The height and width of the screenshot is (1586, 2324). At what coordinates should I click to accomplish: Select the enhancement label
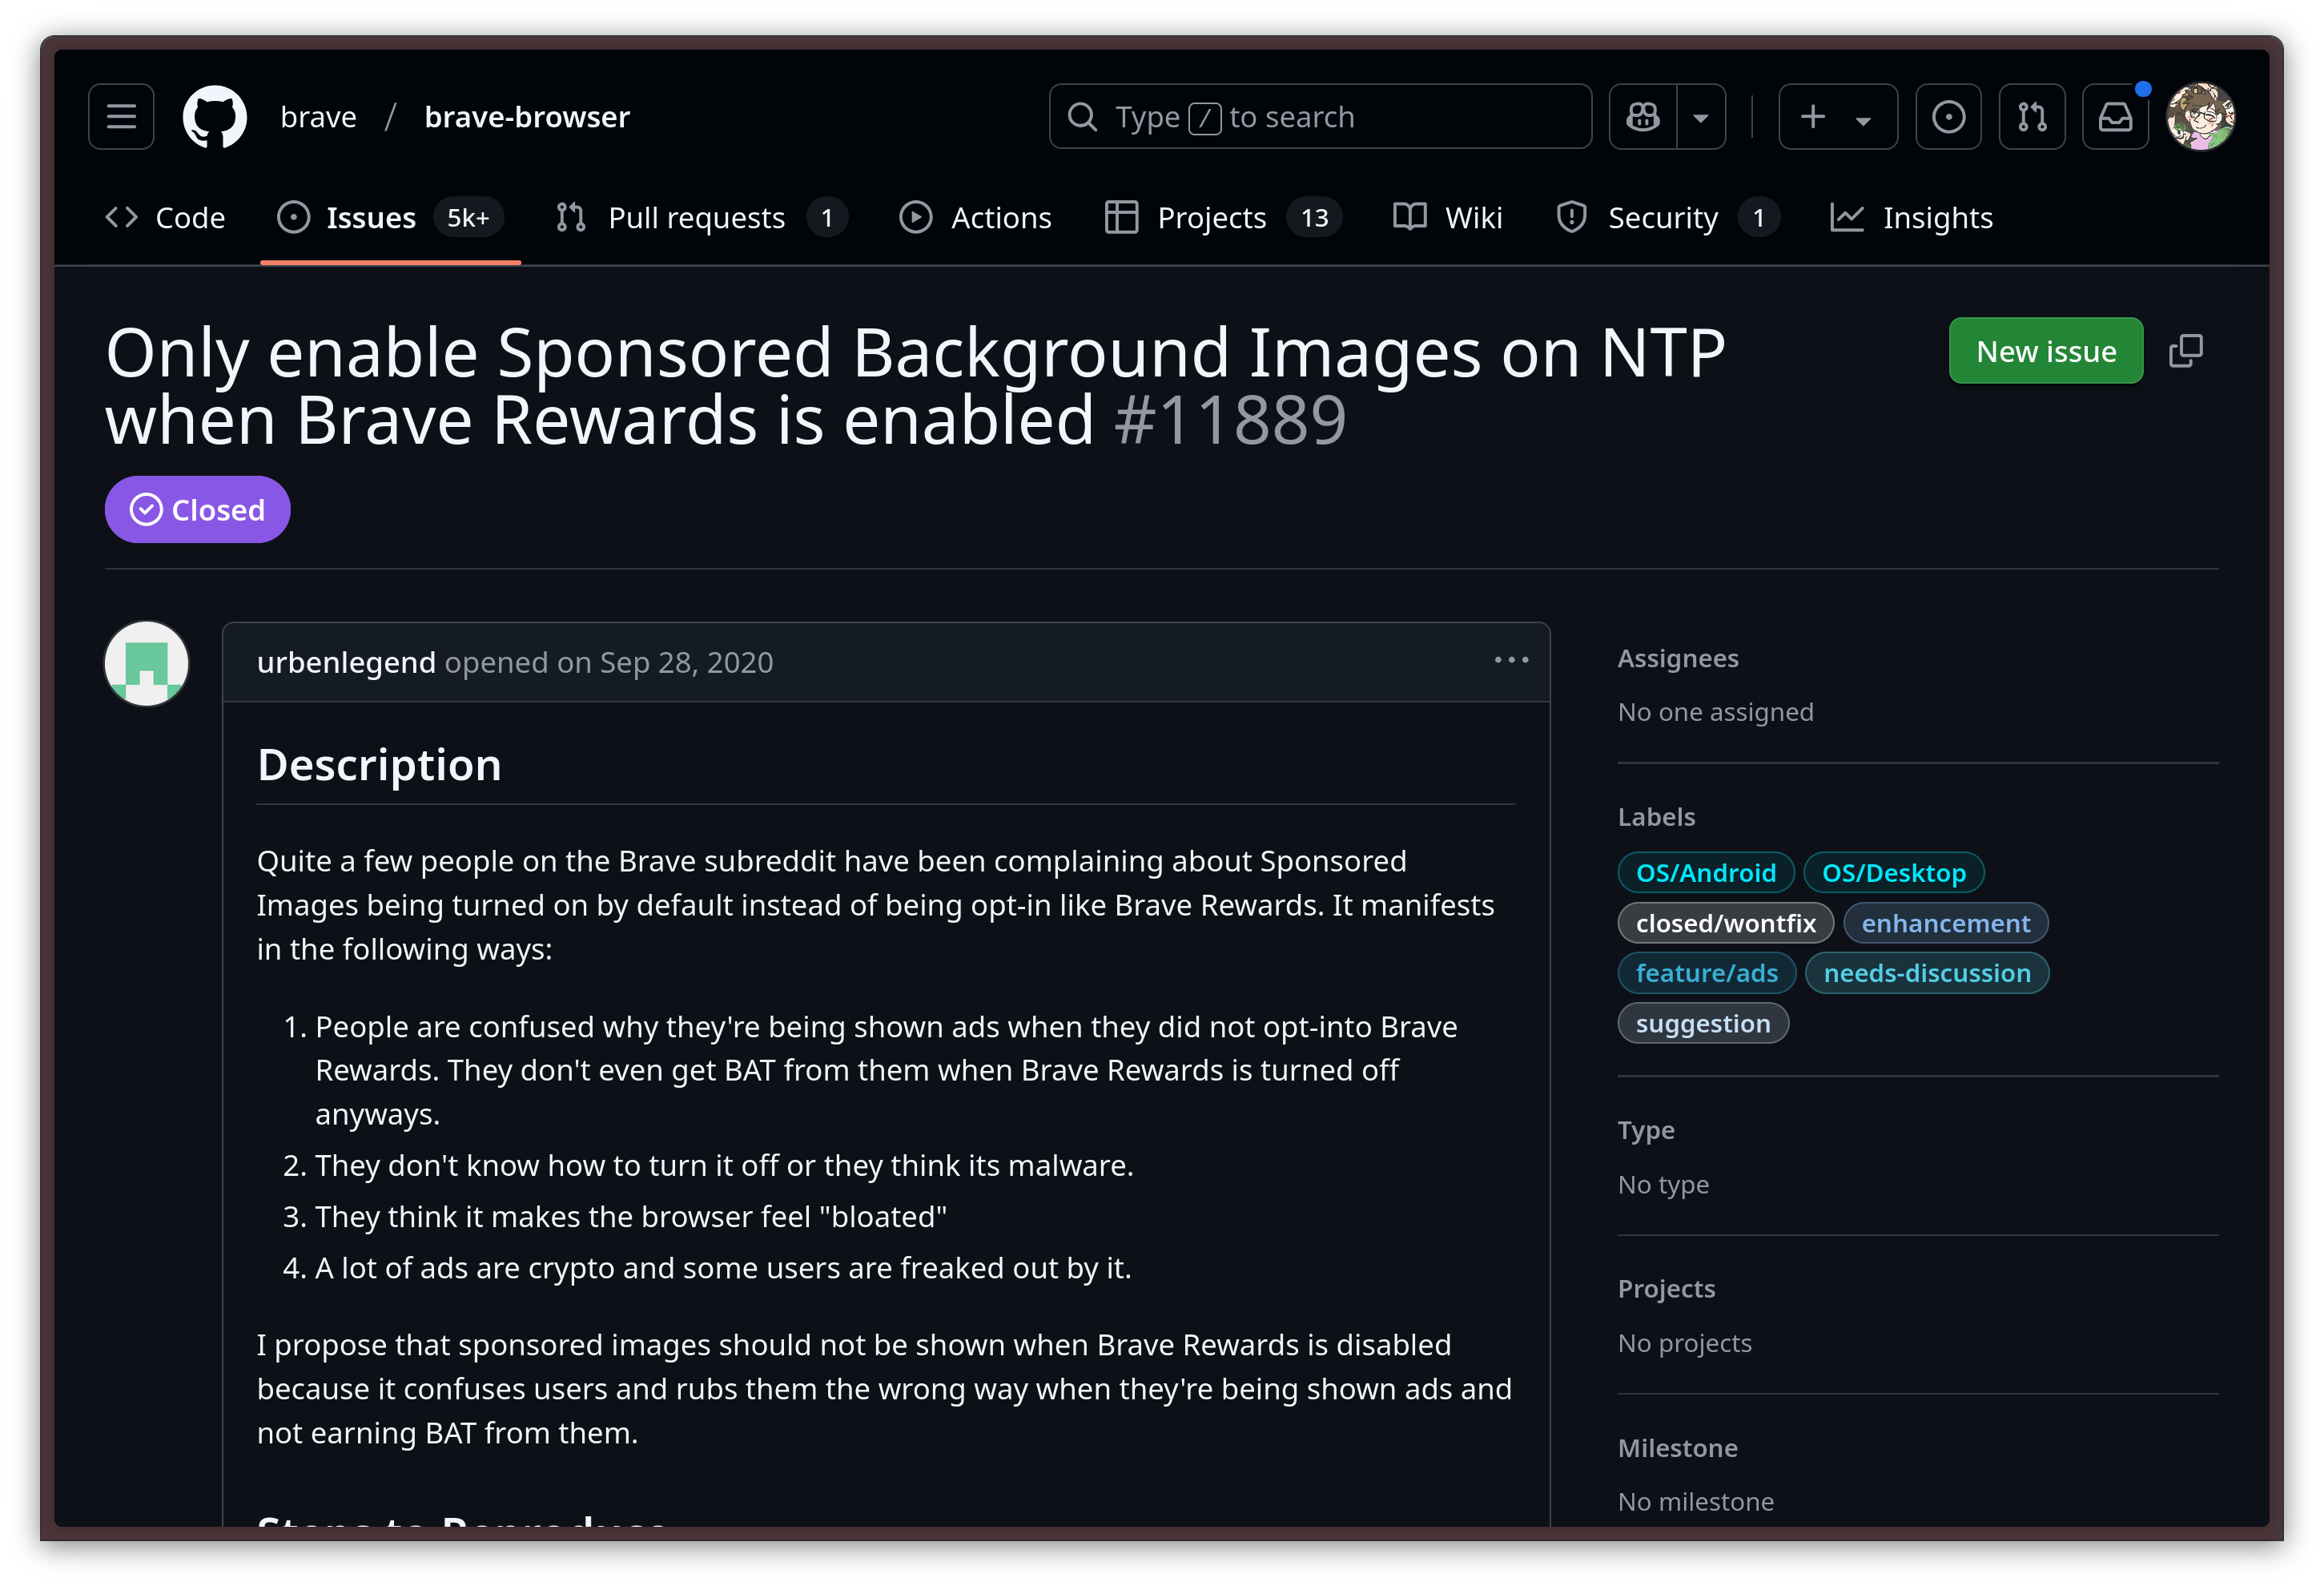tap(1946, 922)
